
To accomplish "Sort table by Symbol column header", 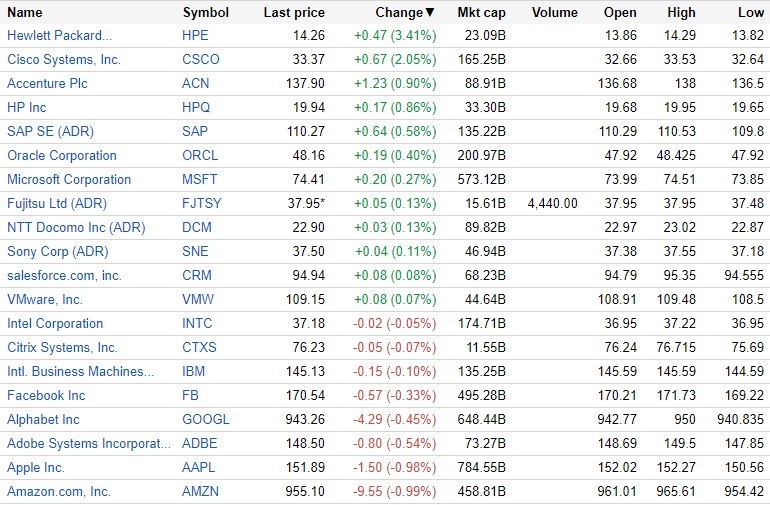I will pyautogui.click(x=206, y=13).
